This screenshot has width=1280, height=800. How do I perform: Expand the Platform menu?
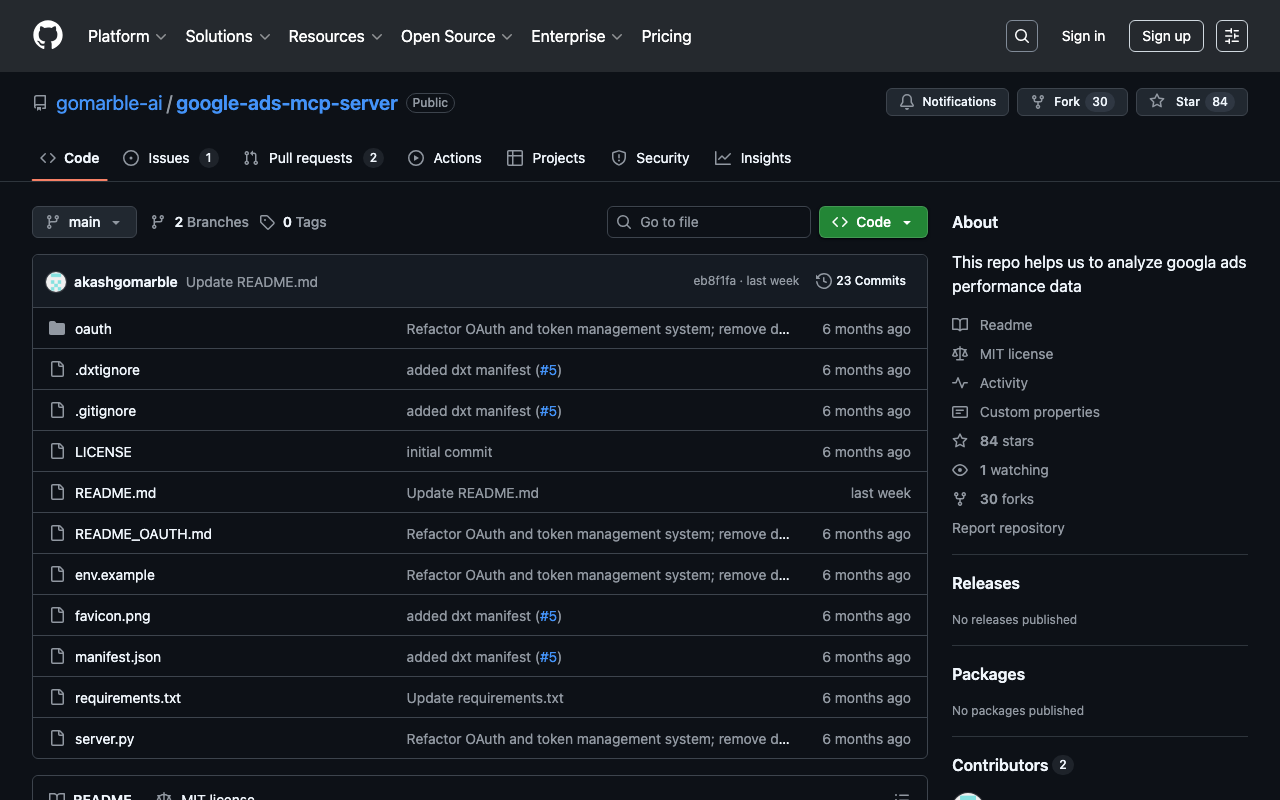tap(127, 36)
